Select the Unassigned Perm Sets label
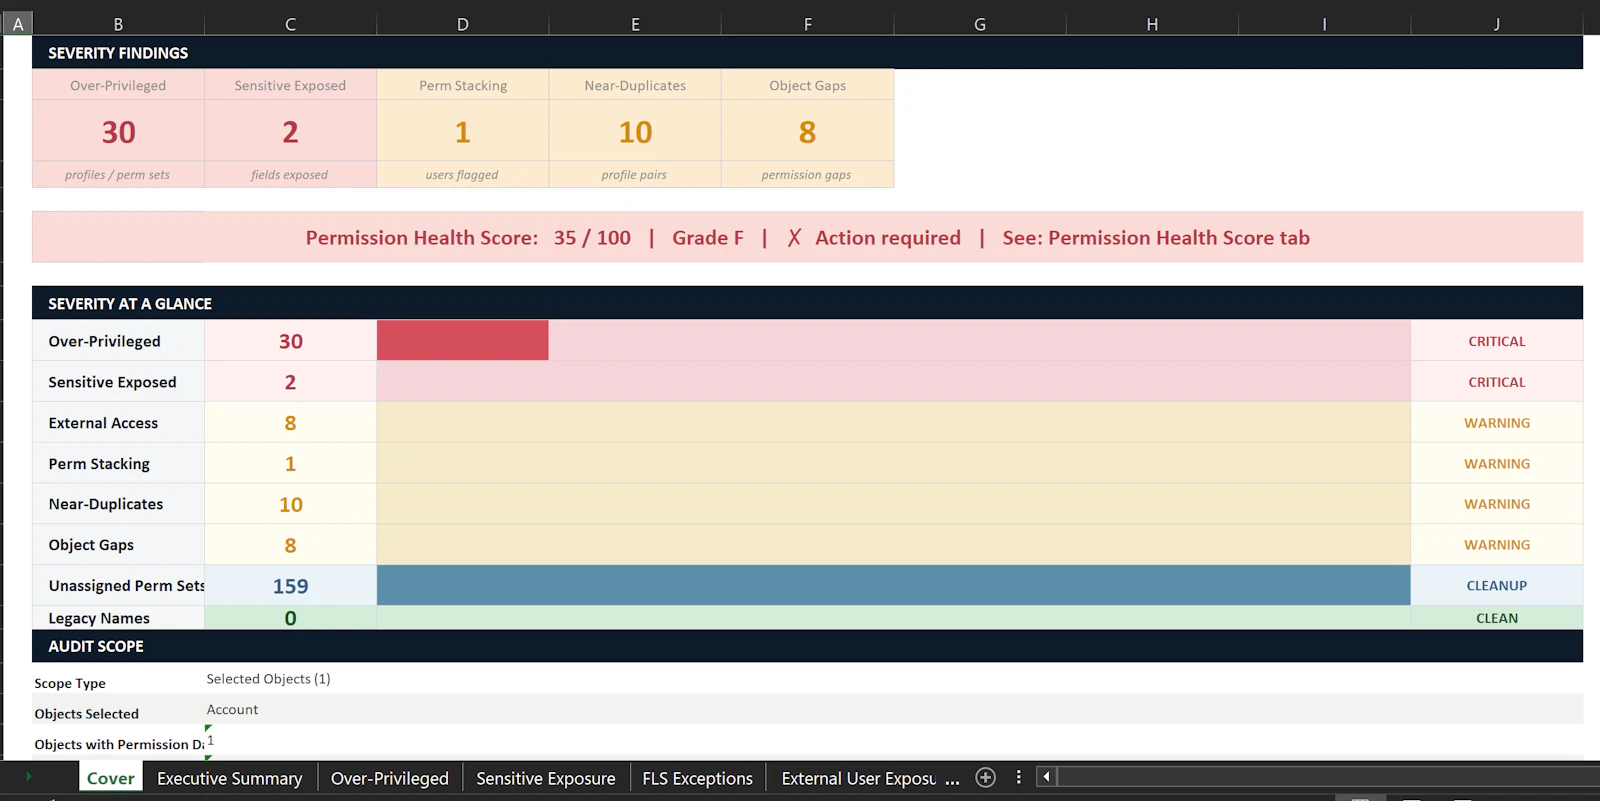 click(118, 586)
